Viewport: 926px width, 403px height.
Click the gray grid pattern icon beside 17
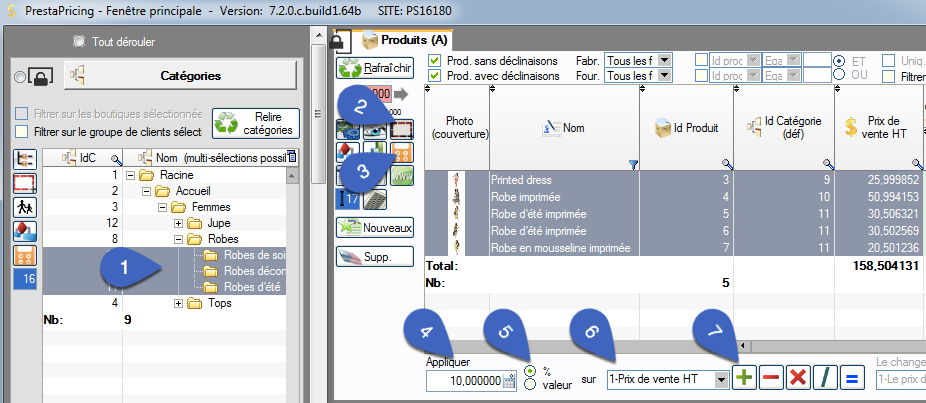point(375,198)
